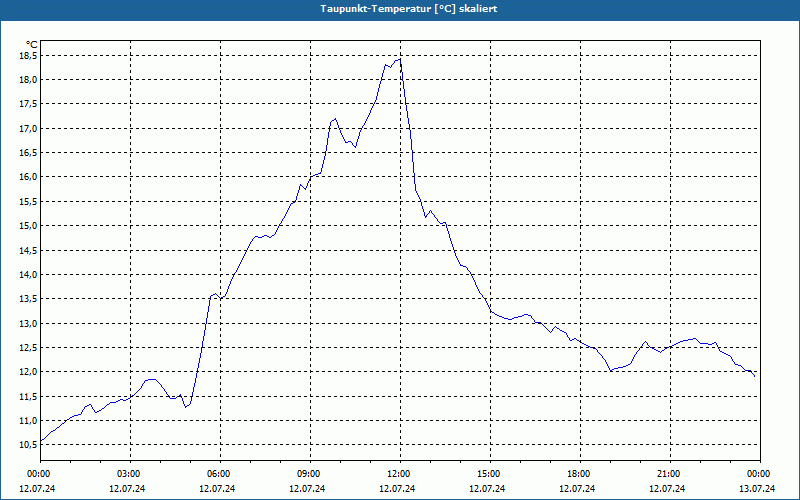Viewport: 800px width, 500px height.
Task: Click the 10,5 y-axis value
Action: (x=28, y=445)
